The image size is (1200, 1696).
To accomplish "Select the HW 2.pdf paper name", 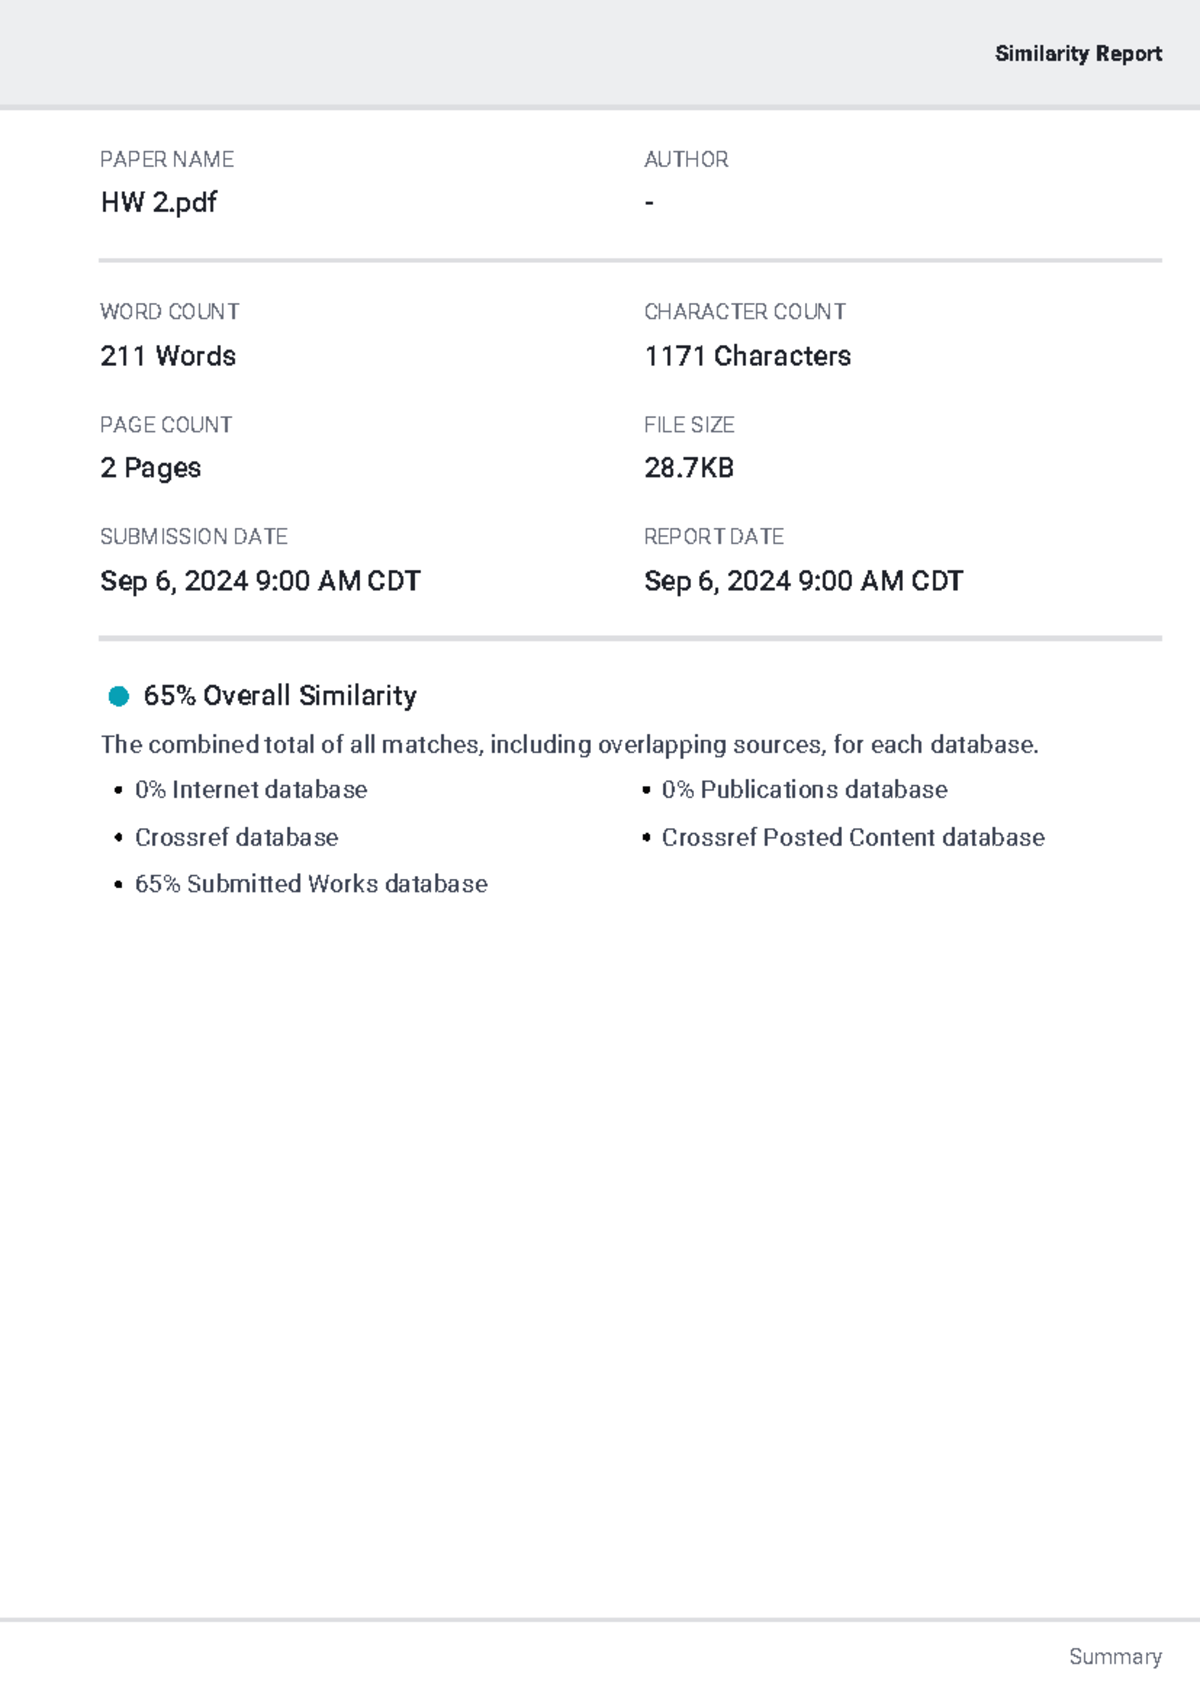I will point(159,202).
